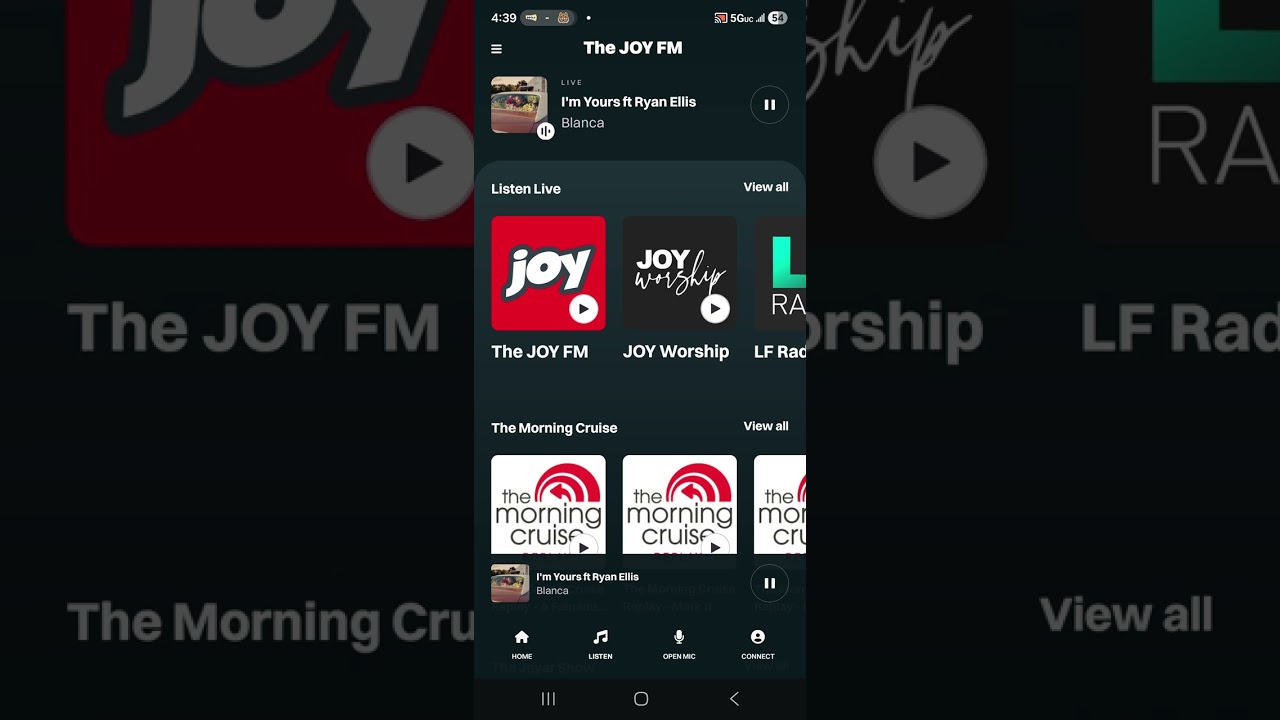
Task: Open the Open Mic tab
Action: coord(679,645)
